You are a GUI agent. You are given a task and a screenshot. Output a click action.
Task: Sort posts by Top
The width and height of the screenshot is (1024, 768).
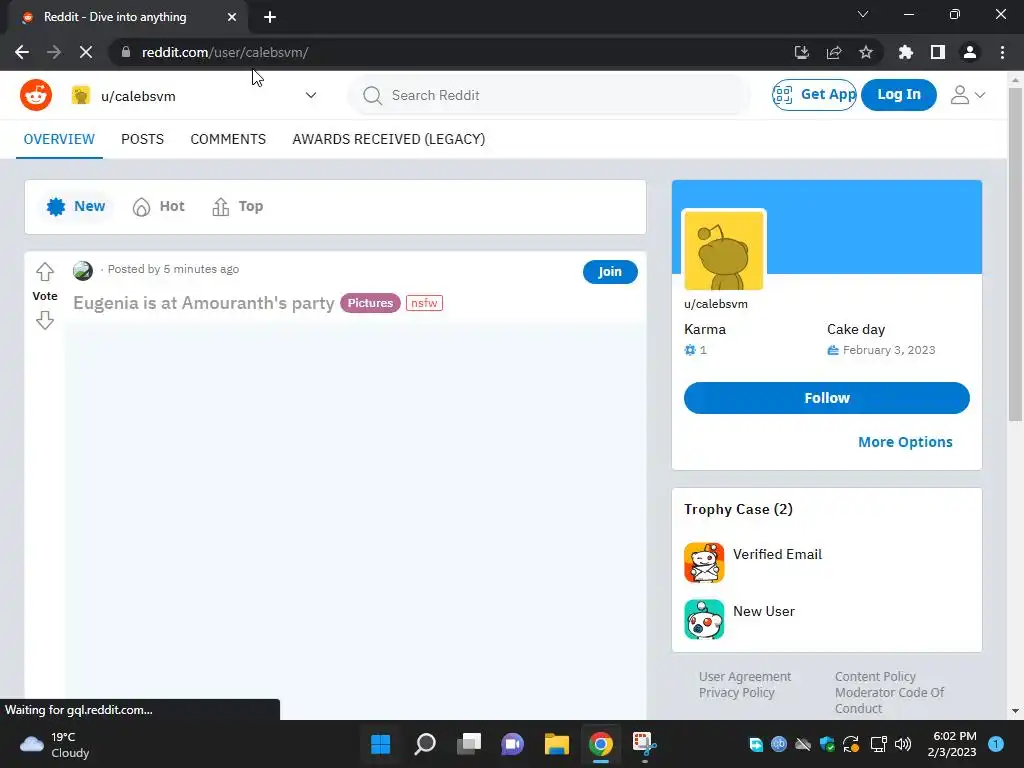pos(238,206)
